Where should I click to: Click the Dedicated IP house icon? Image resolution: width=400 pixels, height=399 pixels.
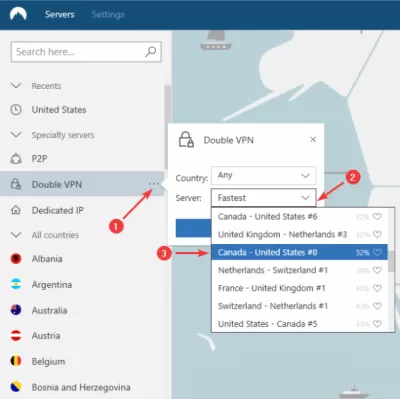(16, 210)
